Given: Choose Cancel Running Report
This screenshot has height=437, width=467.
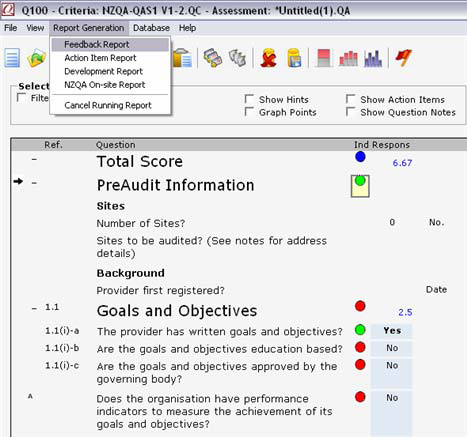Looking at the screenshot, I should coord(110,105).
